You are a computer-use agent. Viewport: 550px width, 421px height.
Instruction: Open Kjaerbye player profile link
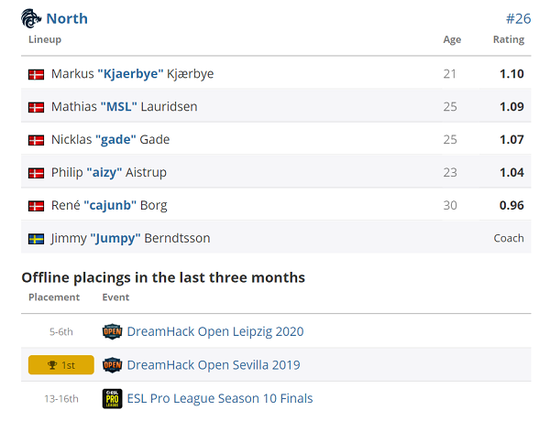coord(130,74)
